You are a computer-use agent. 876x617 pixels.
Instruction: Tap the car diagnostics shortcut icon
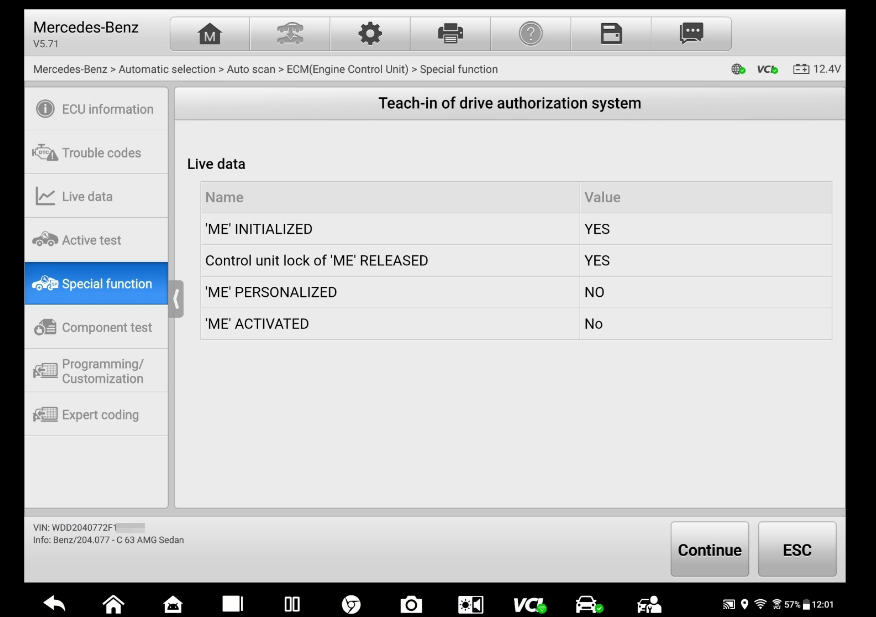pyautogui.click(x=589, y=604)
